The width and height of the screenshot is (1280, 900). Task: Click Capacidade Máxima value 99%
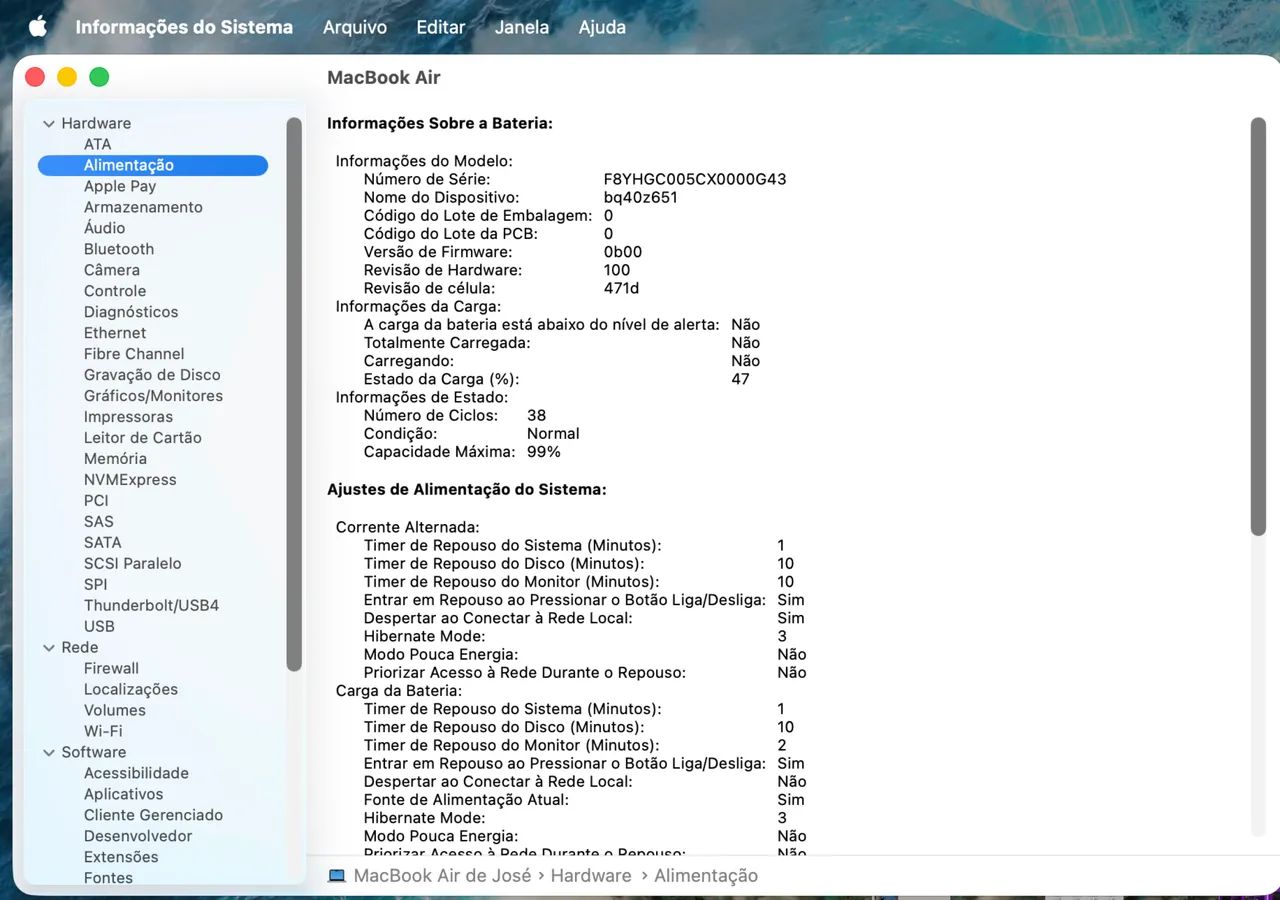(x=544, y=452)
